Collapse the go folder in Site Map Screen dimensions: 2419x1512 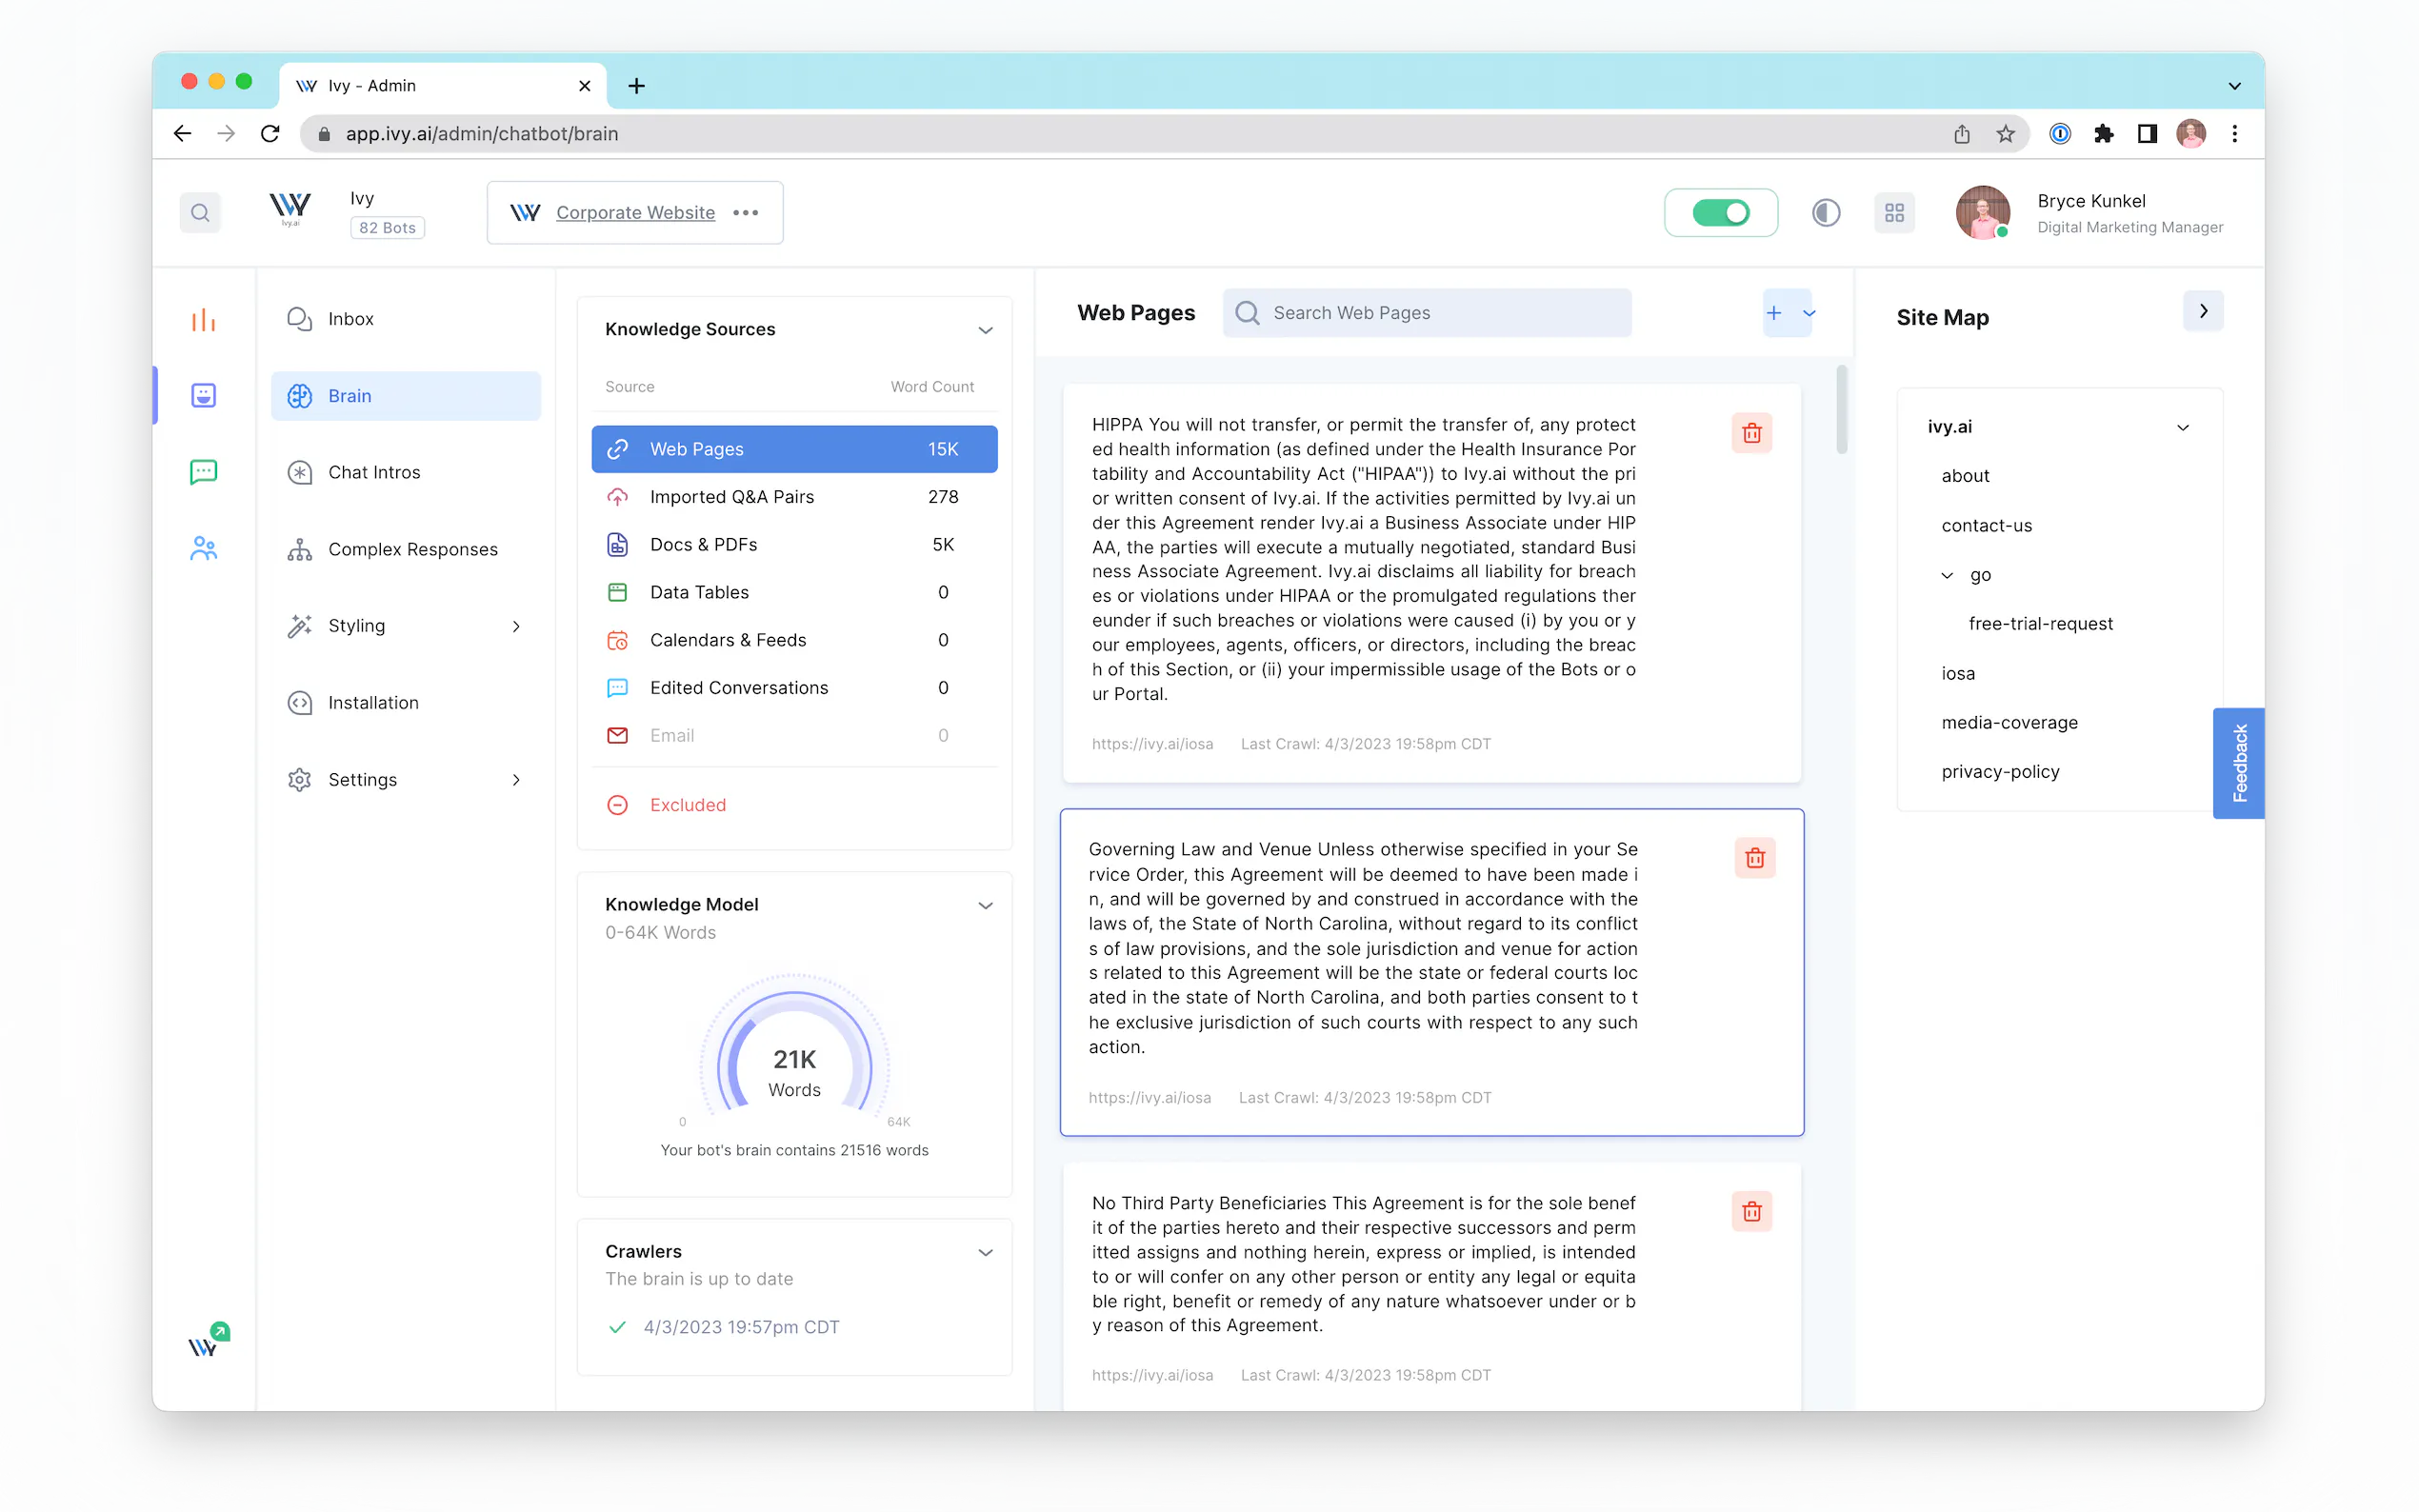(1947, 575)
